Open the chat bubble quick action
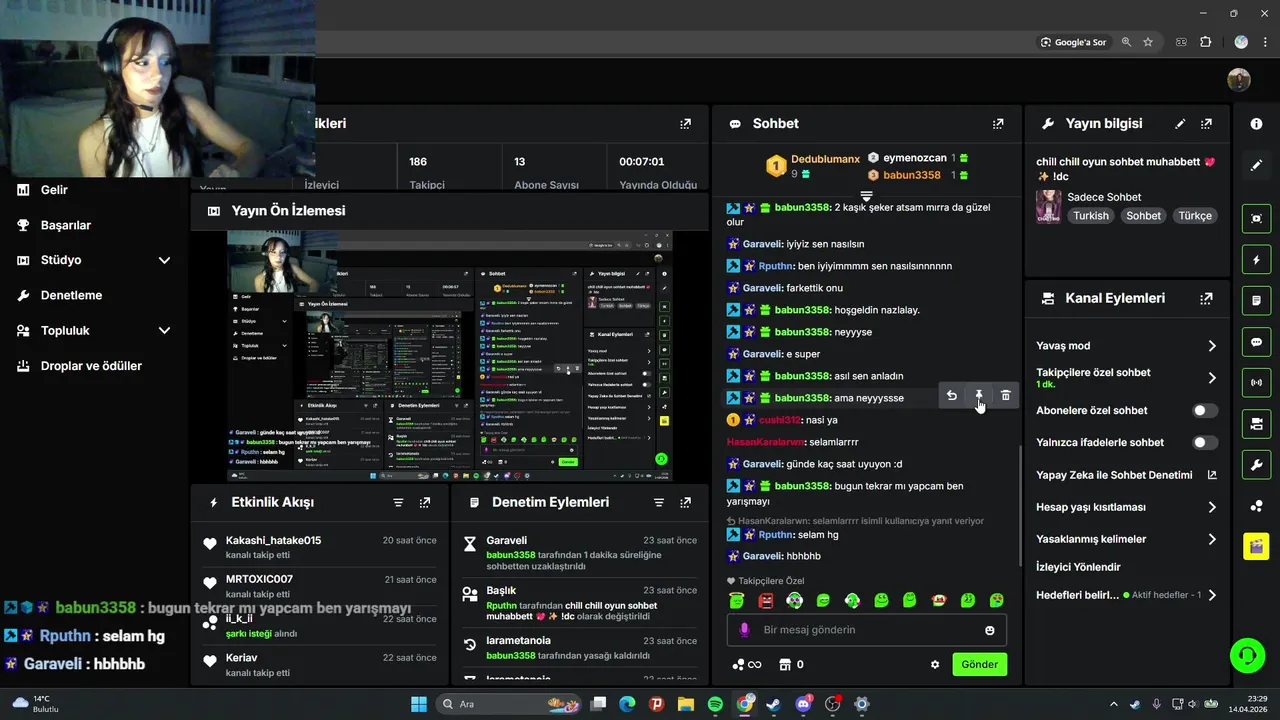Image resolution: width=1280 pixels, height=720 pixels. click(x=1256, y=342)
